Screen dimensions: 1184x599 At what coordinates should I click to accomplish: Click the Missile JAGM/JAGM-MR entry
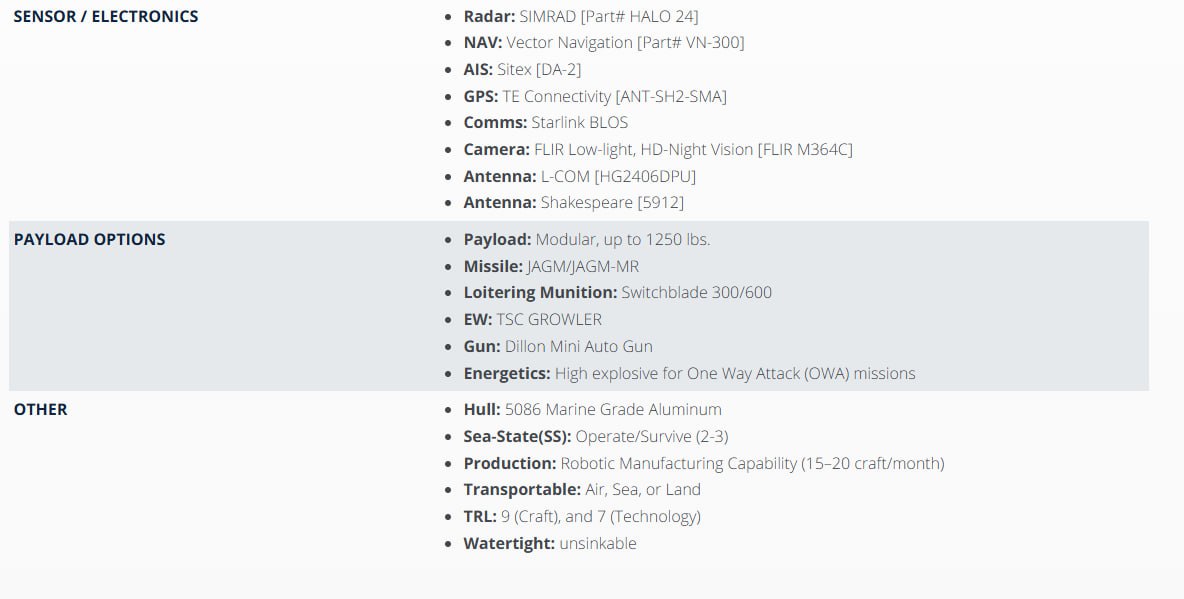pyautogui.click(x=551, y=266)
